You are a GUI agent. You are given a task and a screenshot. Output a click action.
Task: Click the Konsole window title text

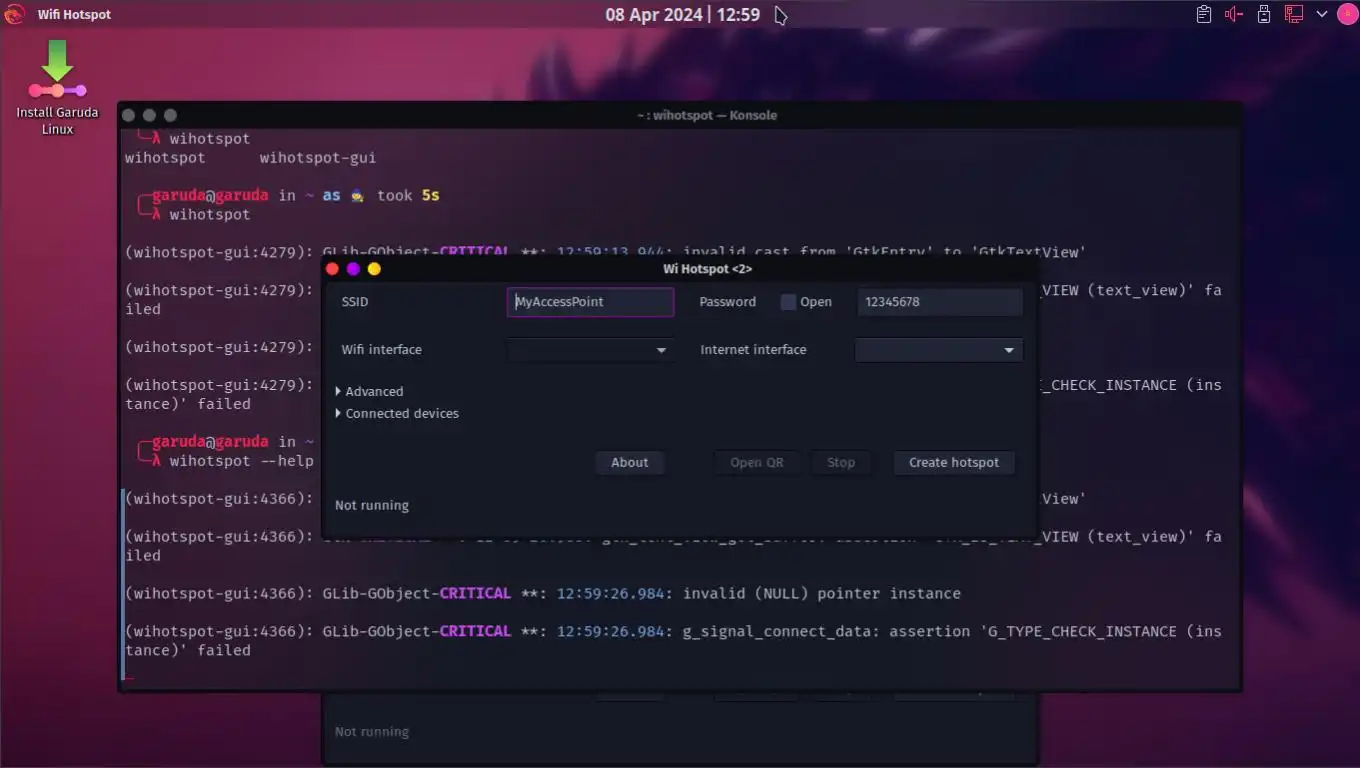tap(707, 115)
